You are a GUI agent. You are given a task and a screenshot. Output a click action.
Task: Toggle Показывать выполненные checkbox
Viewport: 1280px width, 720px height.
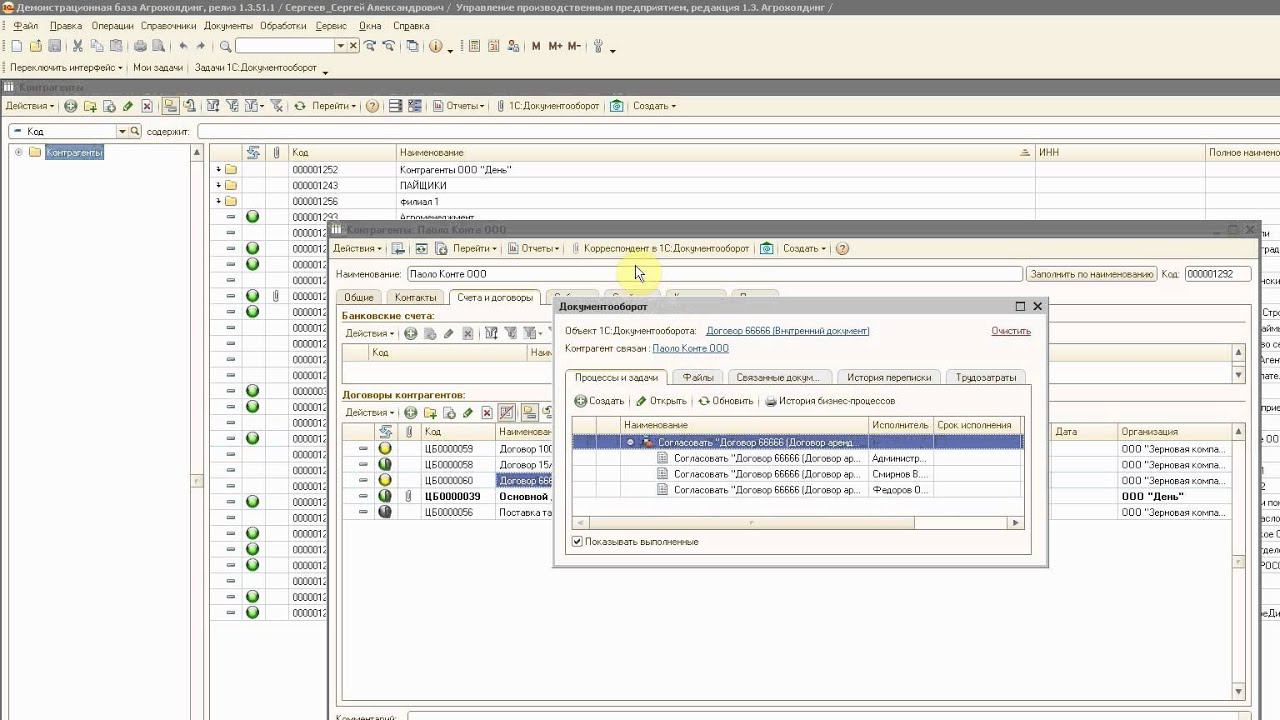pos(577,542)
